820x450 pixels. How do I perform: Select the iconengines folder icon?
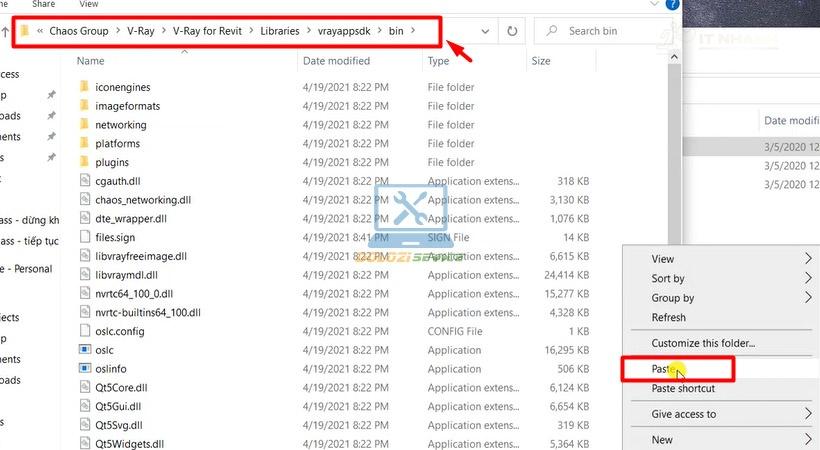click(85, 87)
